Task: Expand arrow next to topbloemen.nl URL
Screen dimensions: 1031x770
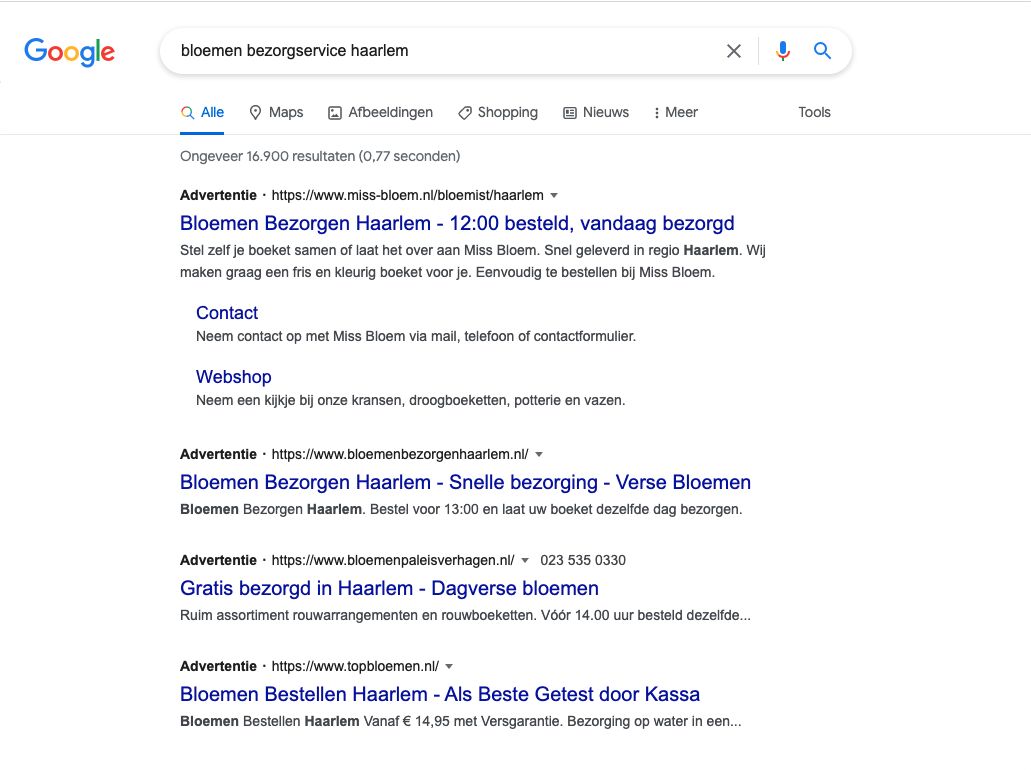Action: (x=449, y=666)
